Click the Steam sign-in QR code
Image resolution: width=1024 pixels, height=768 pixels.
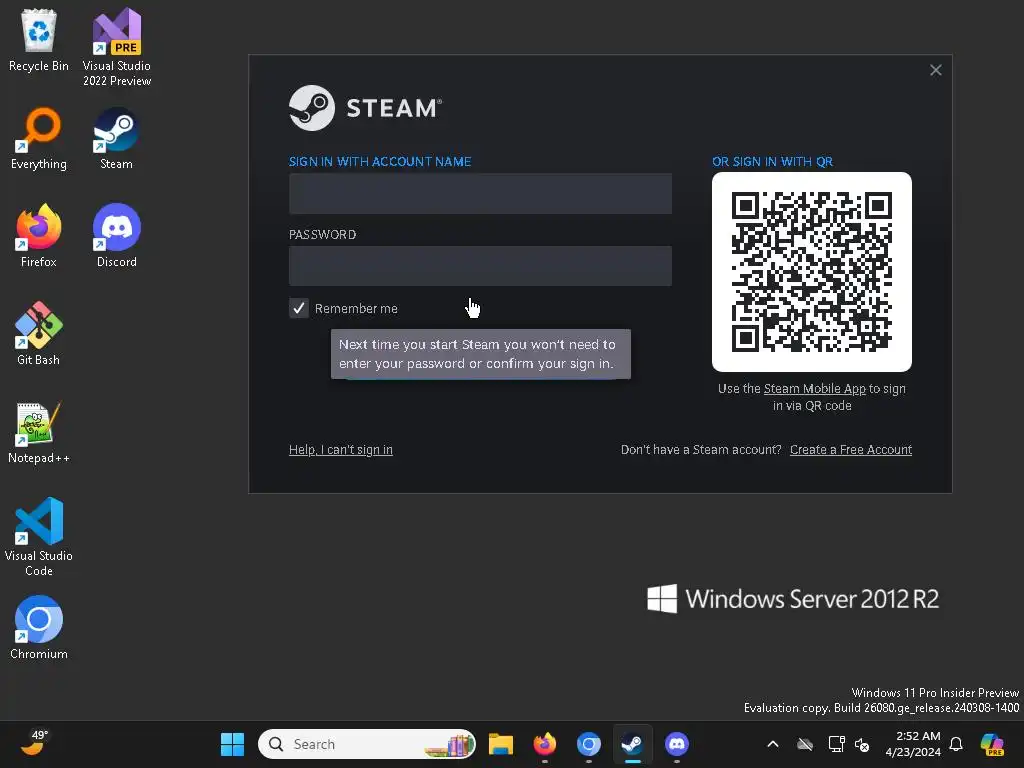tap(812, 272)
